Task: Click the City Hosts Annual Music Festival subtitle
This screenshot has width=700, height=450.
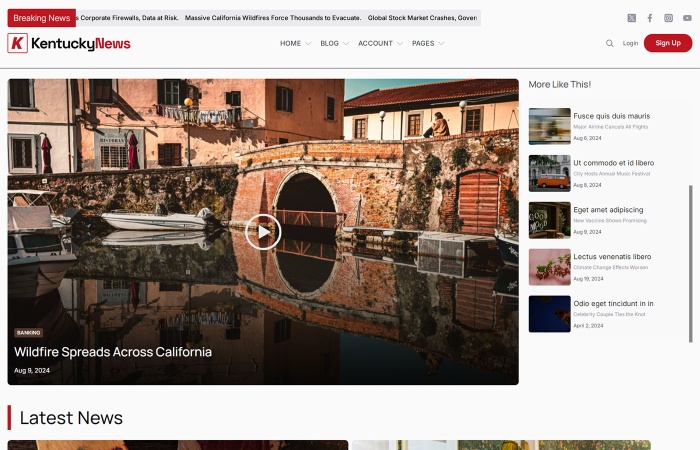Action: pos(612,174)
